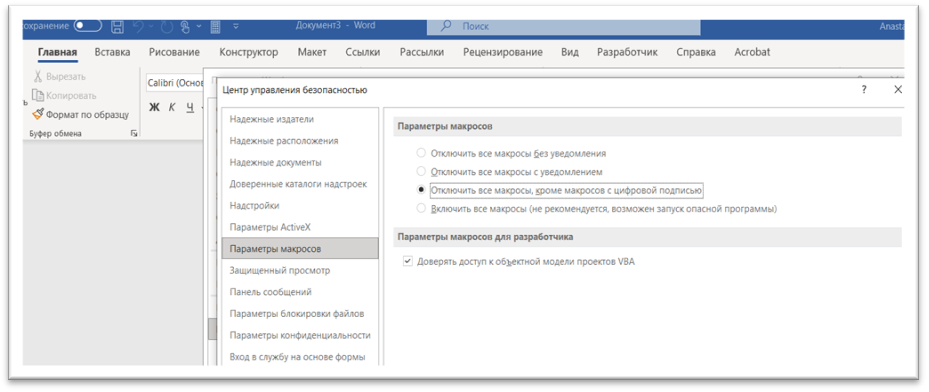The width and height of the screenshot is (929, 392).
Task: Toggle bold Ж formatting
Action: (155, 107)
